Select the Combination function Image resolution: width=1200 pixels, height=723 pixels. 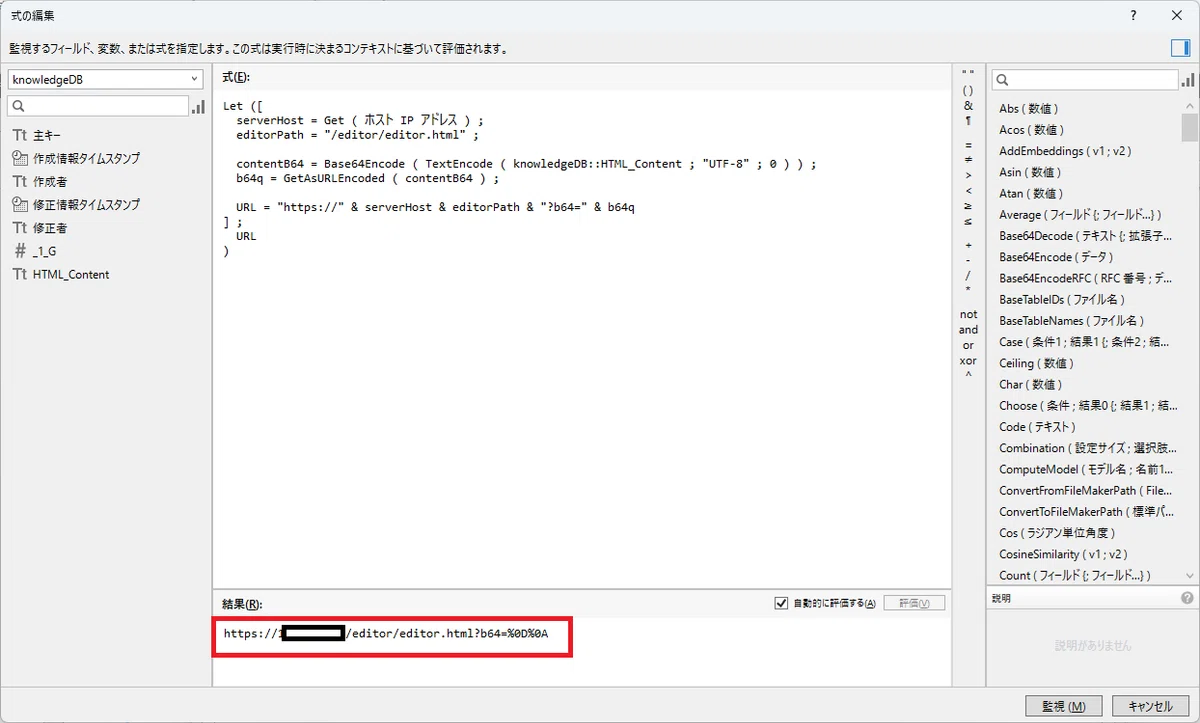pos(1087,448)
